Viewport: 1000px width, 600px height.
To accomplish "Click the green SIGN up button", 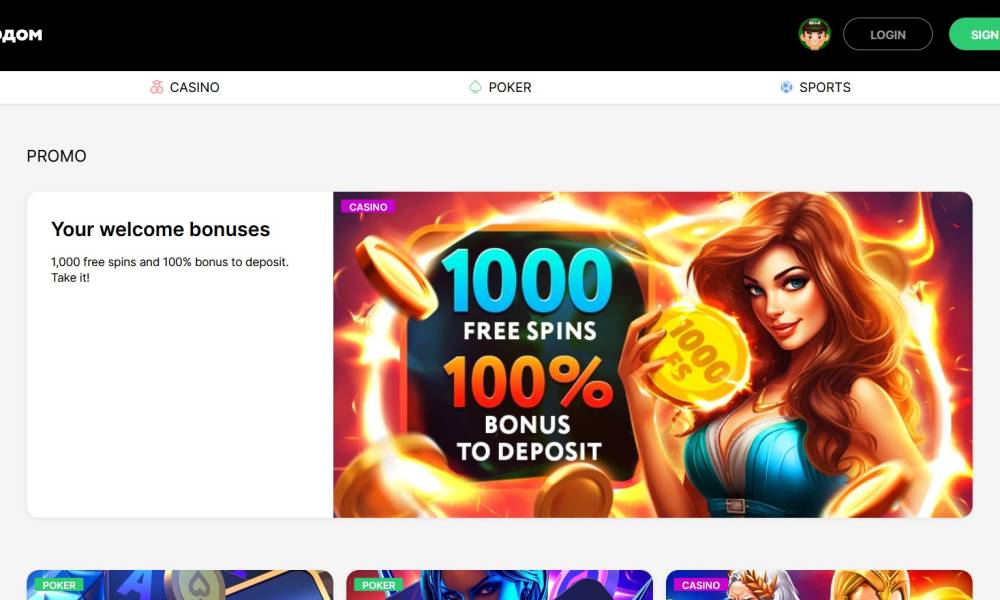I will [974, 34].
